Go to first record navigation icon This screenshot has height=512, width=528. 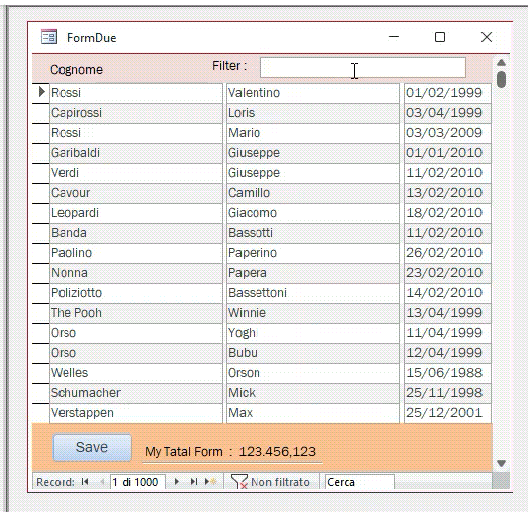(85, 482)
